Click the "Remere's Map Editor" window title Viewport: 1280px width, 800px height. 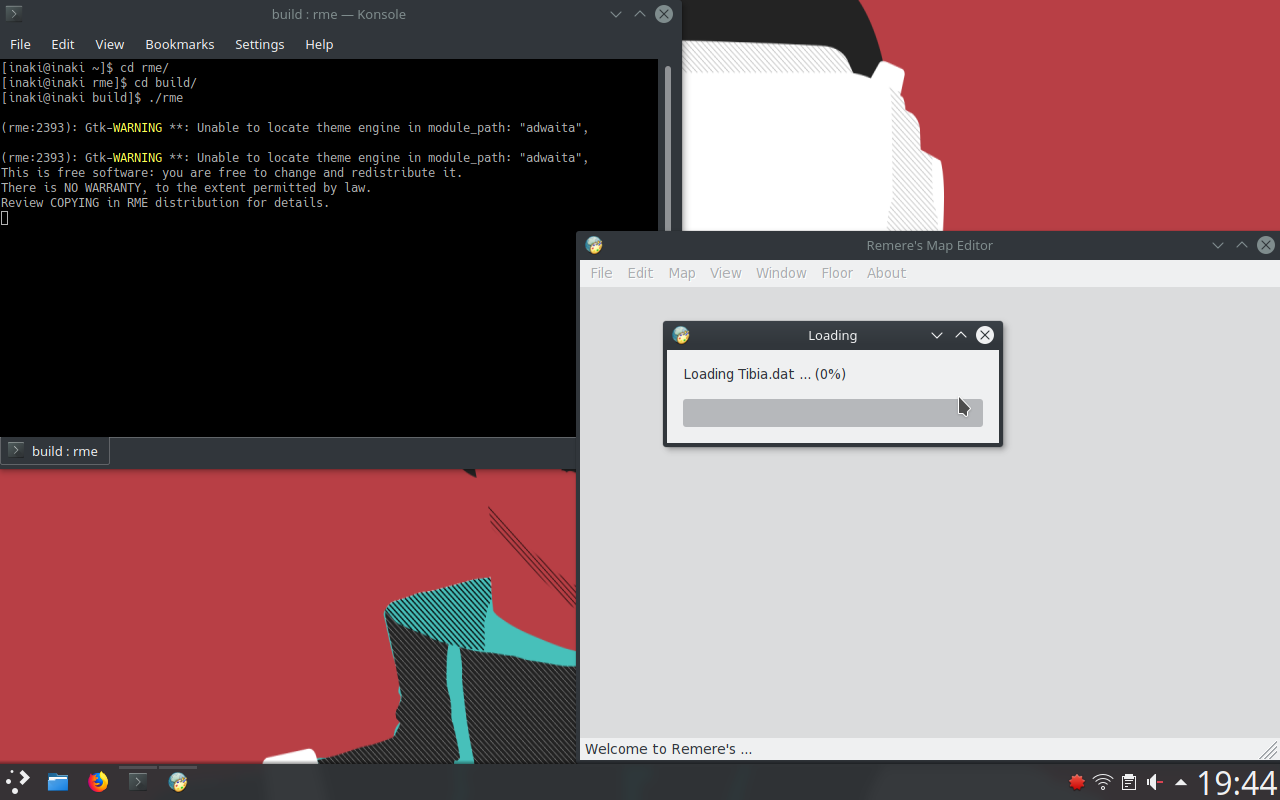click(929, 245)
